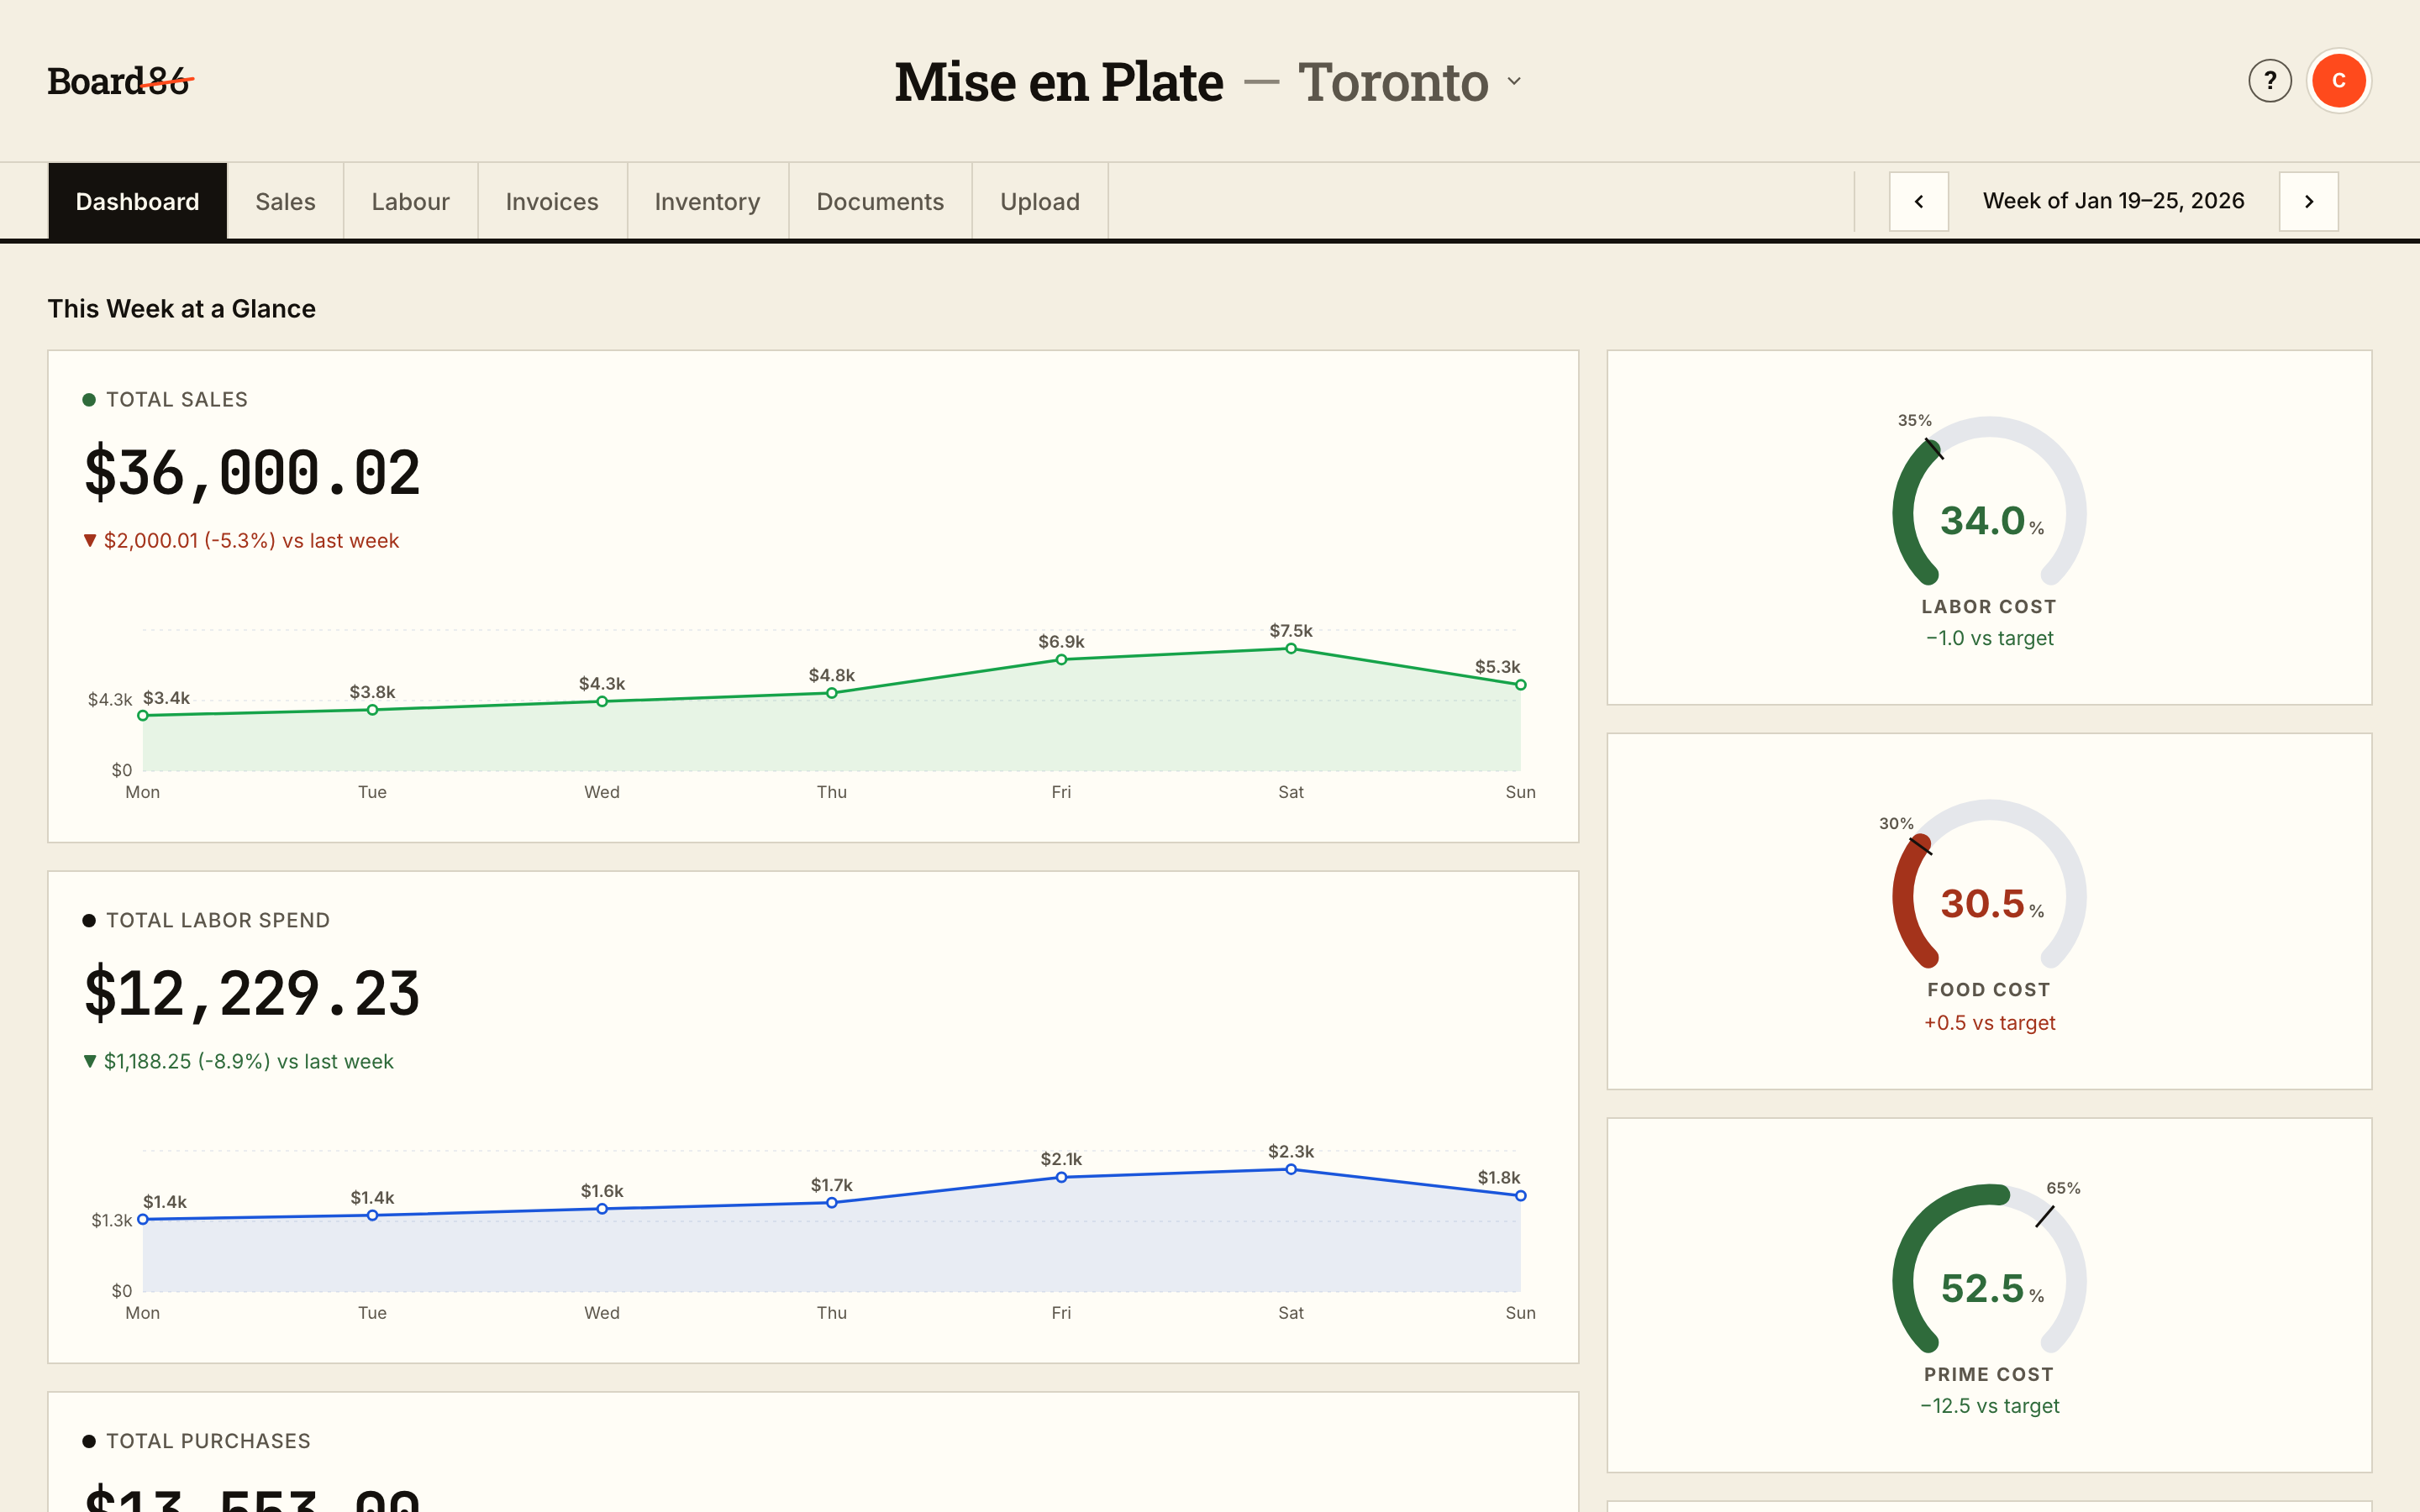2420x1512 pixels.
Task: Click the sales chart Sun $5.3k point
Action: pos(1520,685)
